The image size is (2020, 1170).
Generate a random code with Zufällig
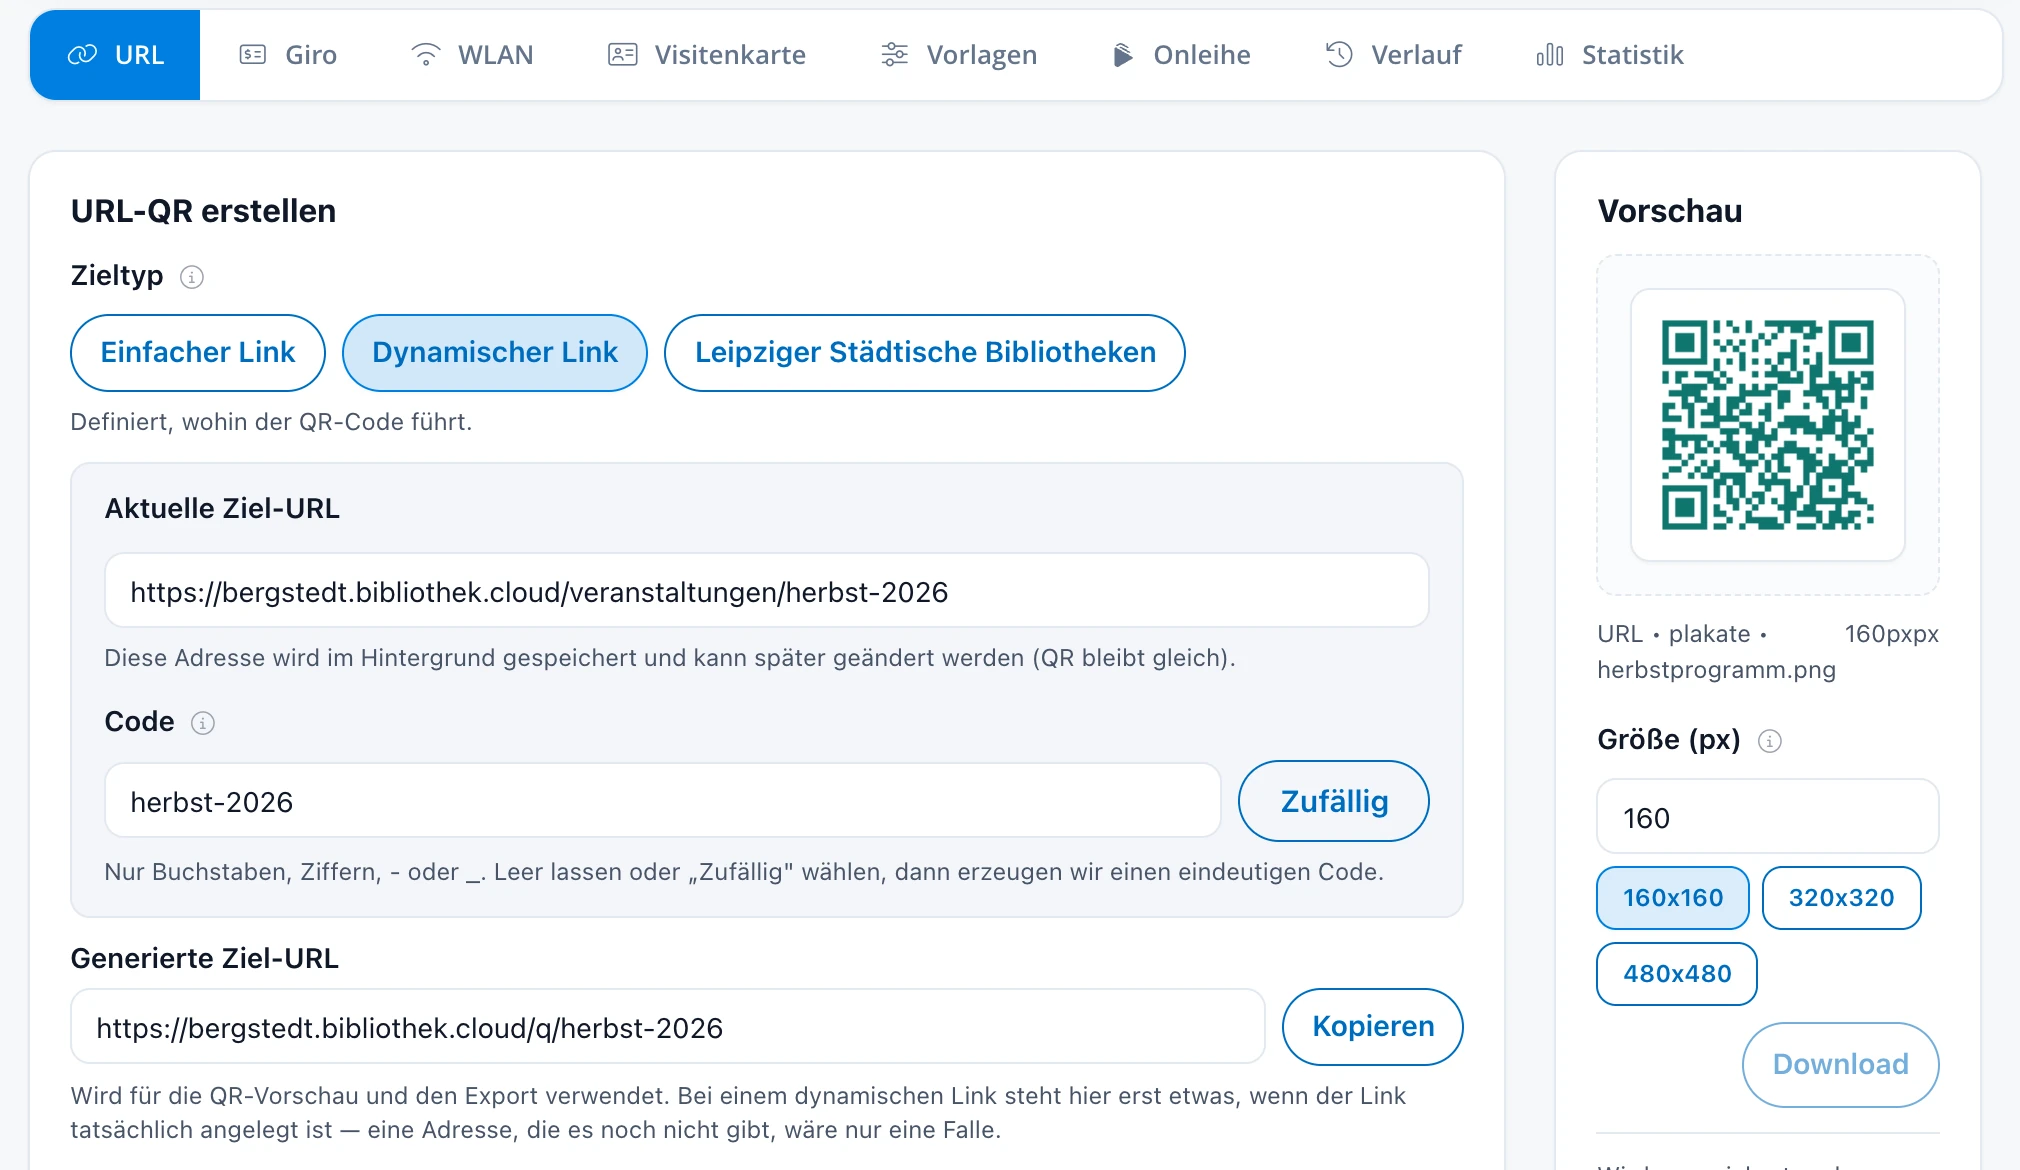[x=1334, y=801]
